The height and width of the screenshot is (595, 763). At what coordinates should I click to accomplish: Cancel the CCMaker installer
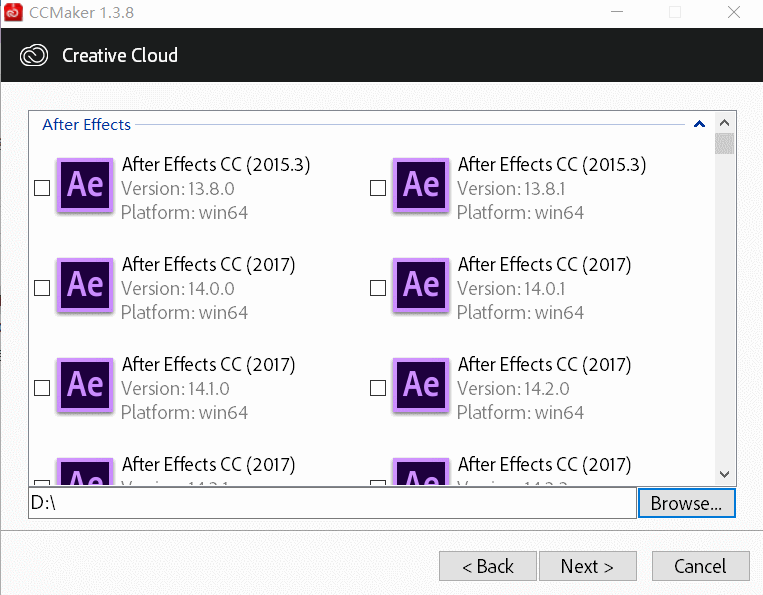[700, 566]
